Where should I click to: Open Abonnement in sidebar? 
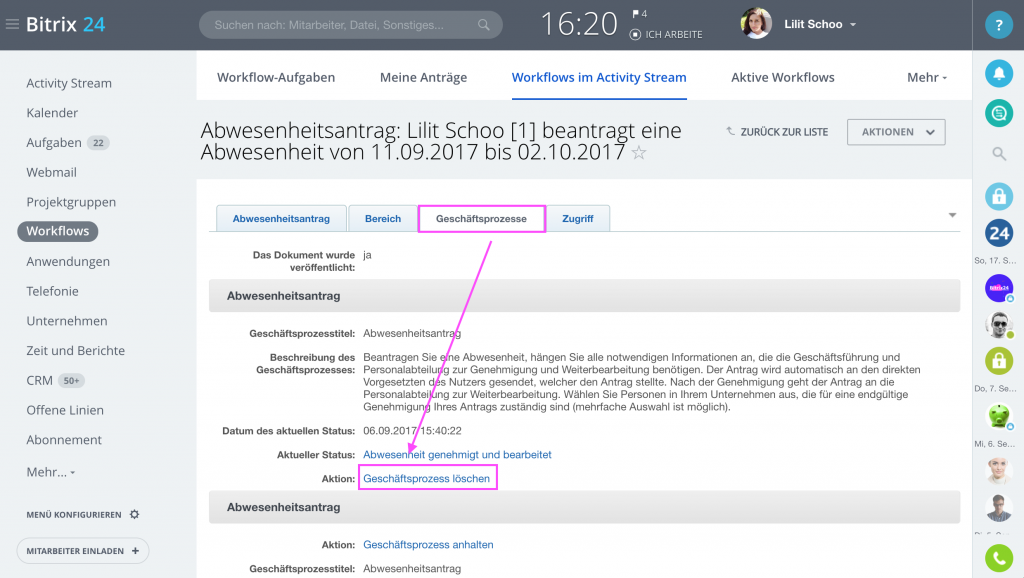64,440
